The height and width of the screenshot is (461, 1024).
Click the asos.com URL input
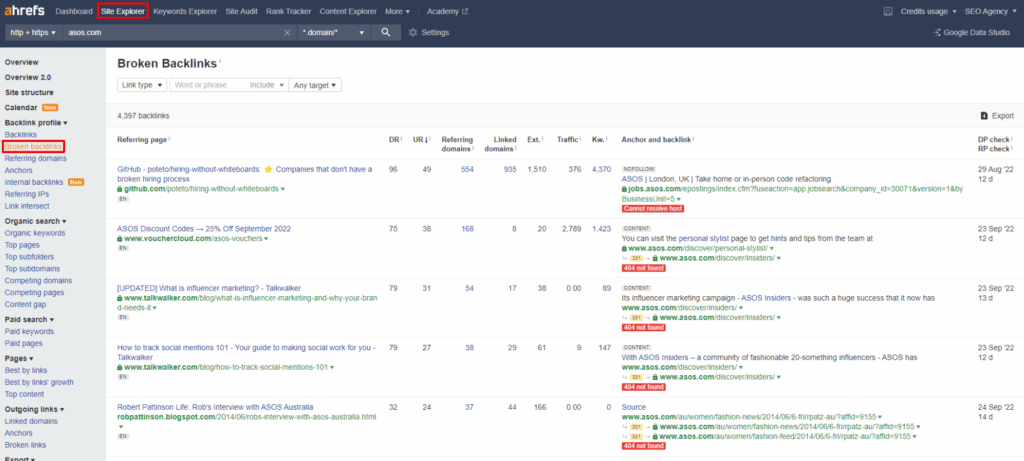(173, 32)
